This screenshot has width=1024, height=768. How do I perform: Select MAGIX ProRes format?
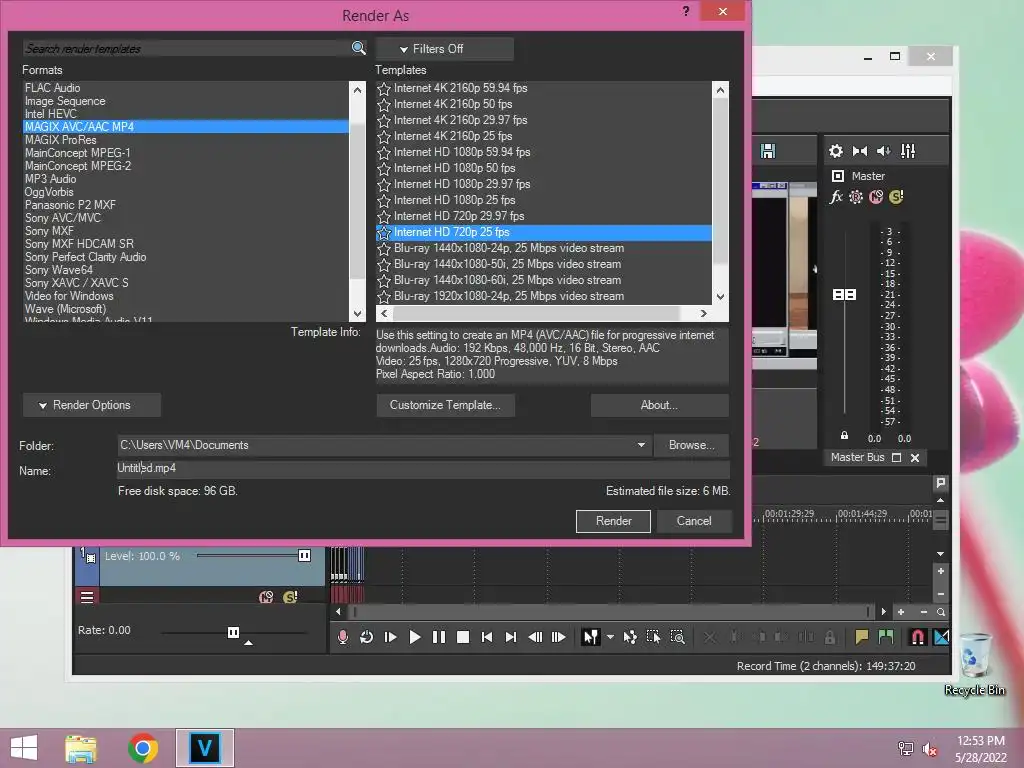coord(61,140)
